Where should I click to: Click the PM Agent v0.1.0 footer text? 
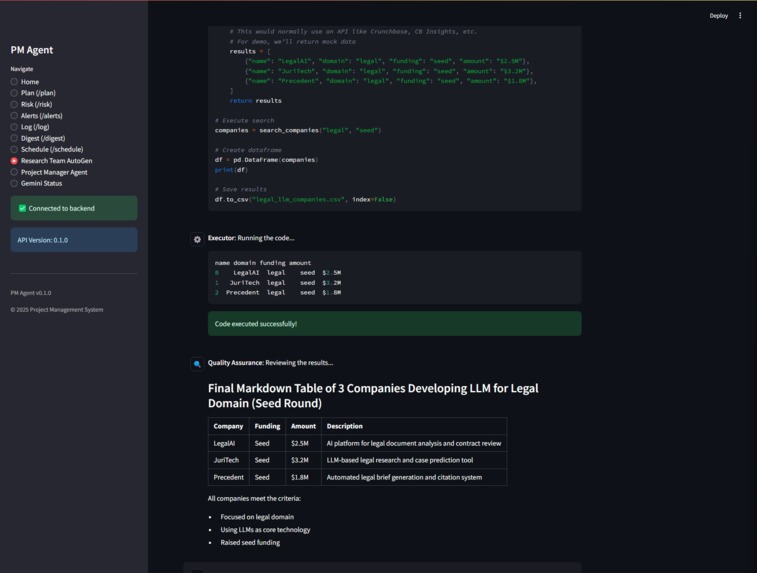tap(31, 293)
